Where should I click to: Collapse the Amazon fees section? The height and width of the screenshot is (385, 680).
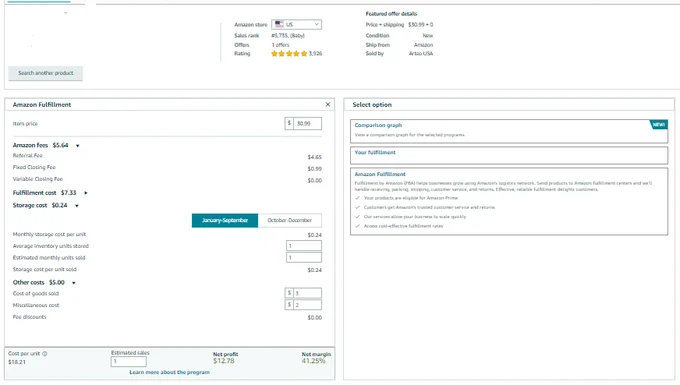point(78,146)
